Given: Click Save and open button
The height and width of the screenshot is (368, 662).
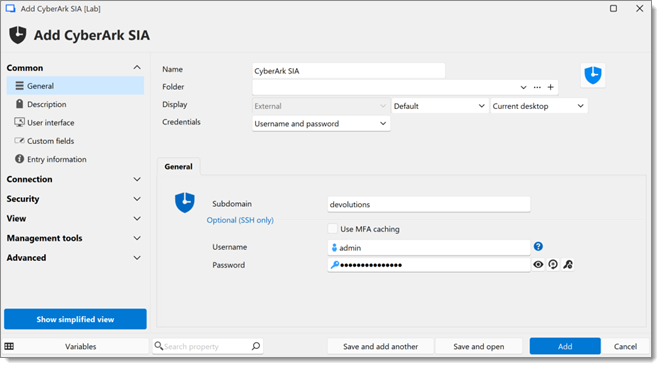Looking at the screenshot, I should tap(479, 346).
